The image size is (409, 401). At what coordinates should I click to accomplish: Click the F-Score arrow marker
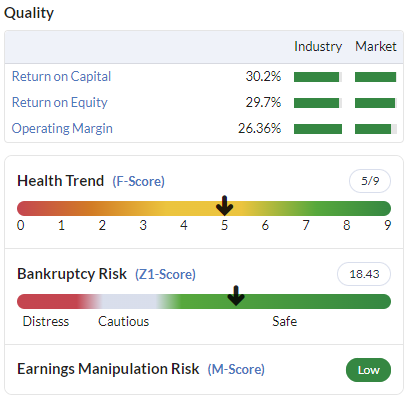coord(224,206)
